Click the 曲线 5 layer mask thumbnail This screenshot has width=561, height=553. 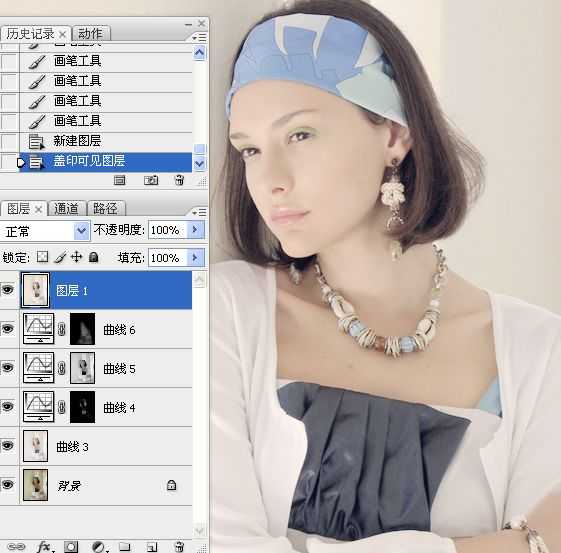[x=83, y=368]
